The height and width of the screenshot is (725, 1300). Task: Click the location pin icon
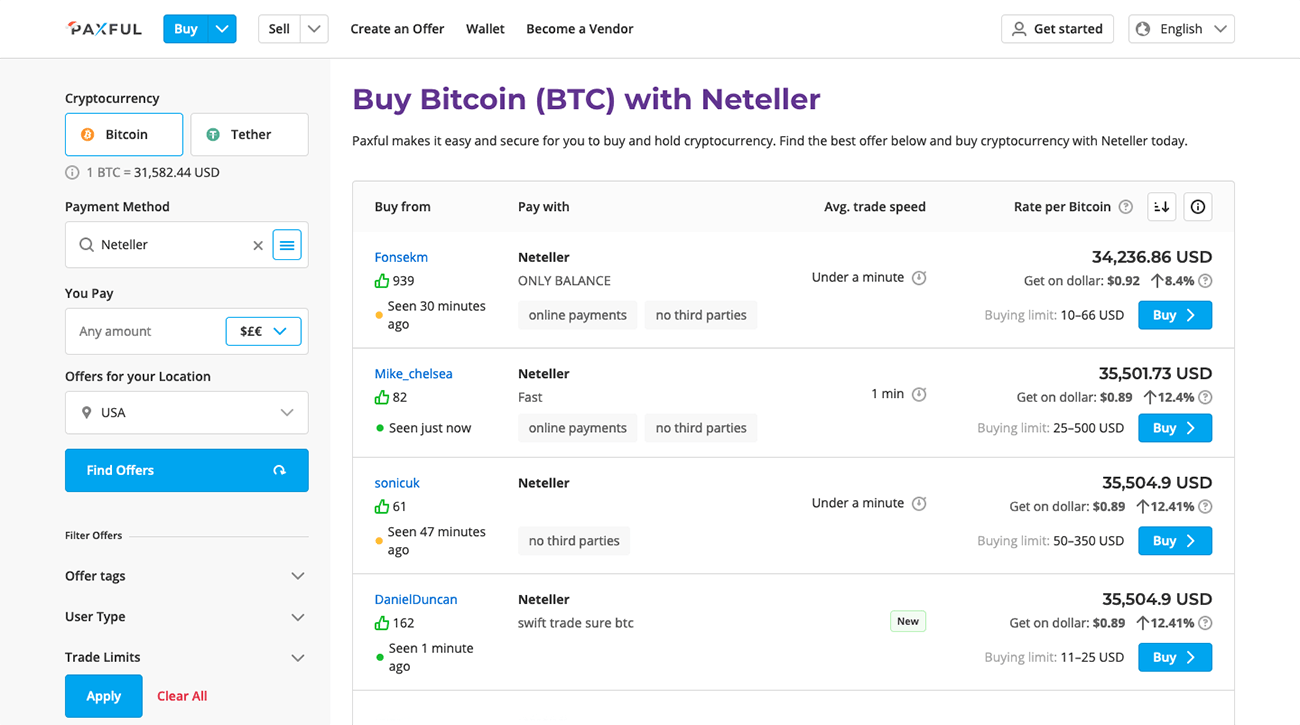86,412
